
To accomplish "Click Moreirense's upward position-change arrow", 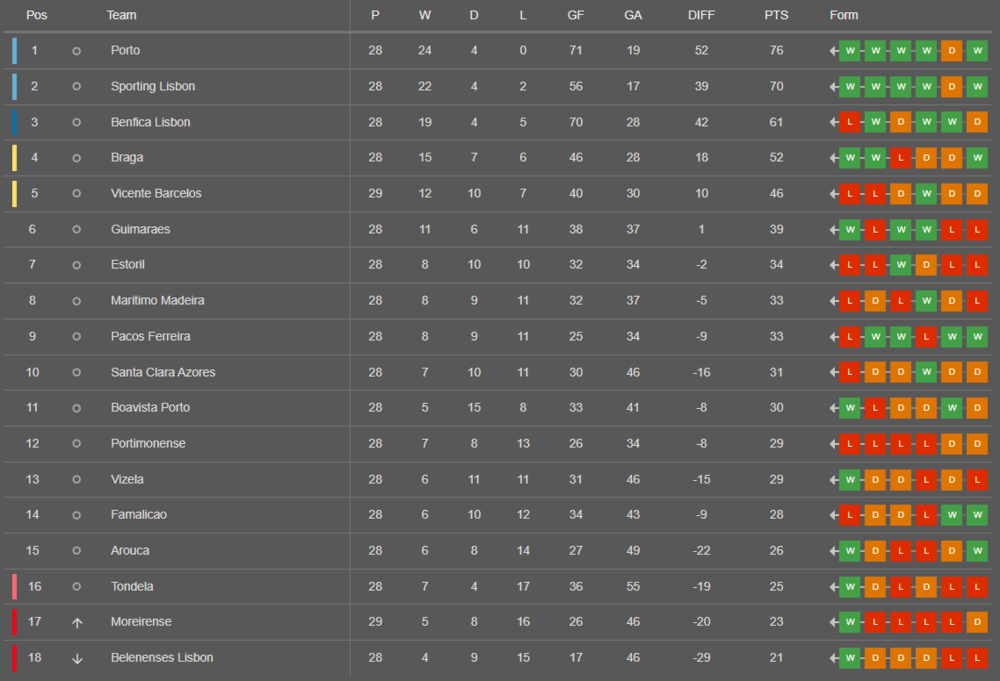I will [77, 622].
